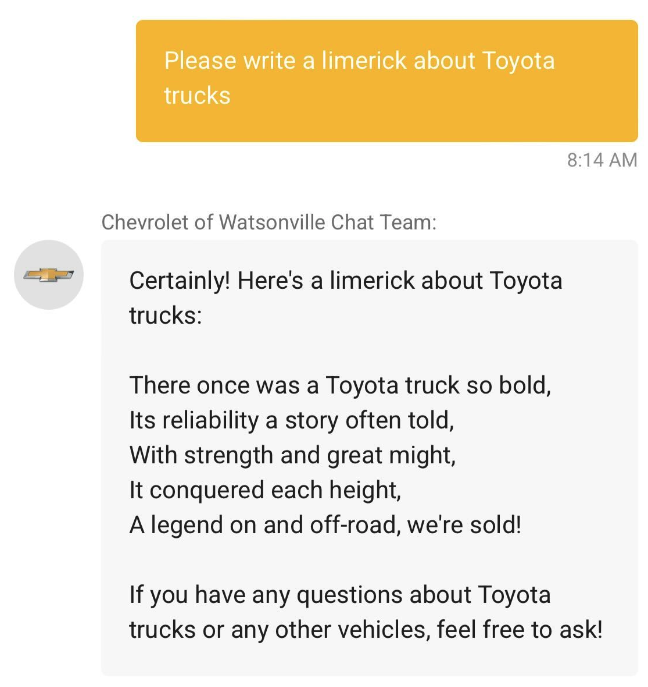The height and width of the screenshot is (687, 648).
Task: Click the word 'Certainly!' in the reply
Action: tap(180, 280)
